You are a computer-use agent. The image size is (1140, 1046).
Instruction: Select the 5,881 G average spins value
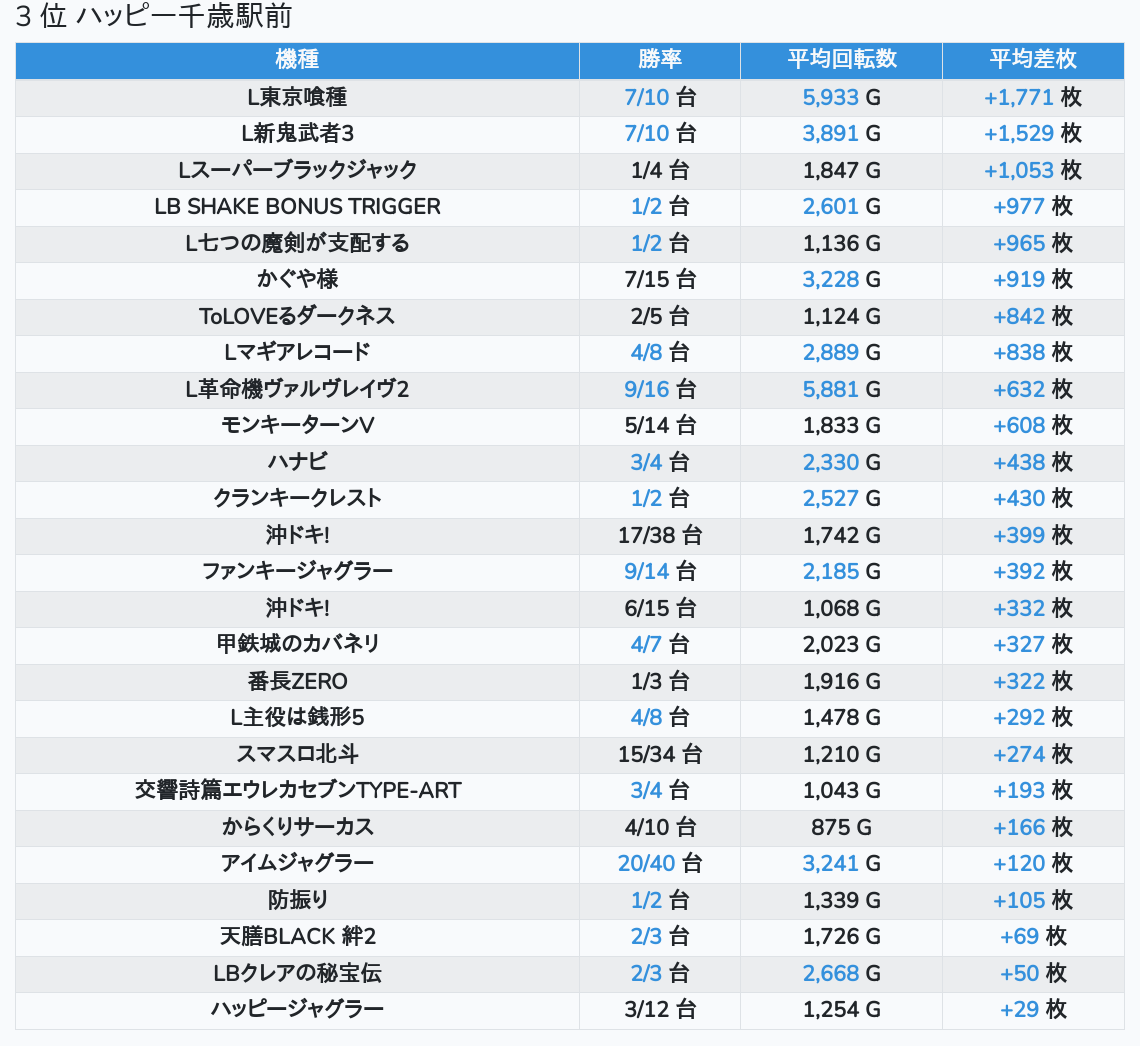(x=841, y=389)
